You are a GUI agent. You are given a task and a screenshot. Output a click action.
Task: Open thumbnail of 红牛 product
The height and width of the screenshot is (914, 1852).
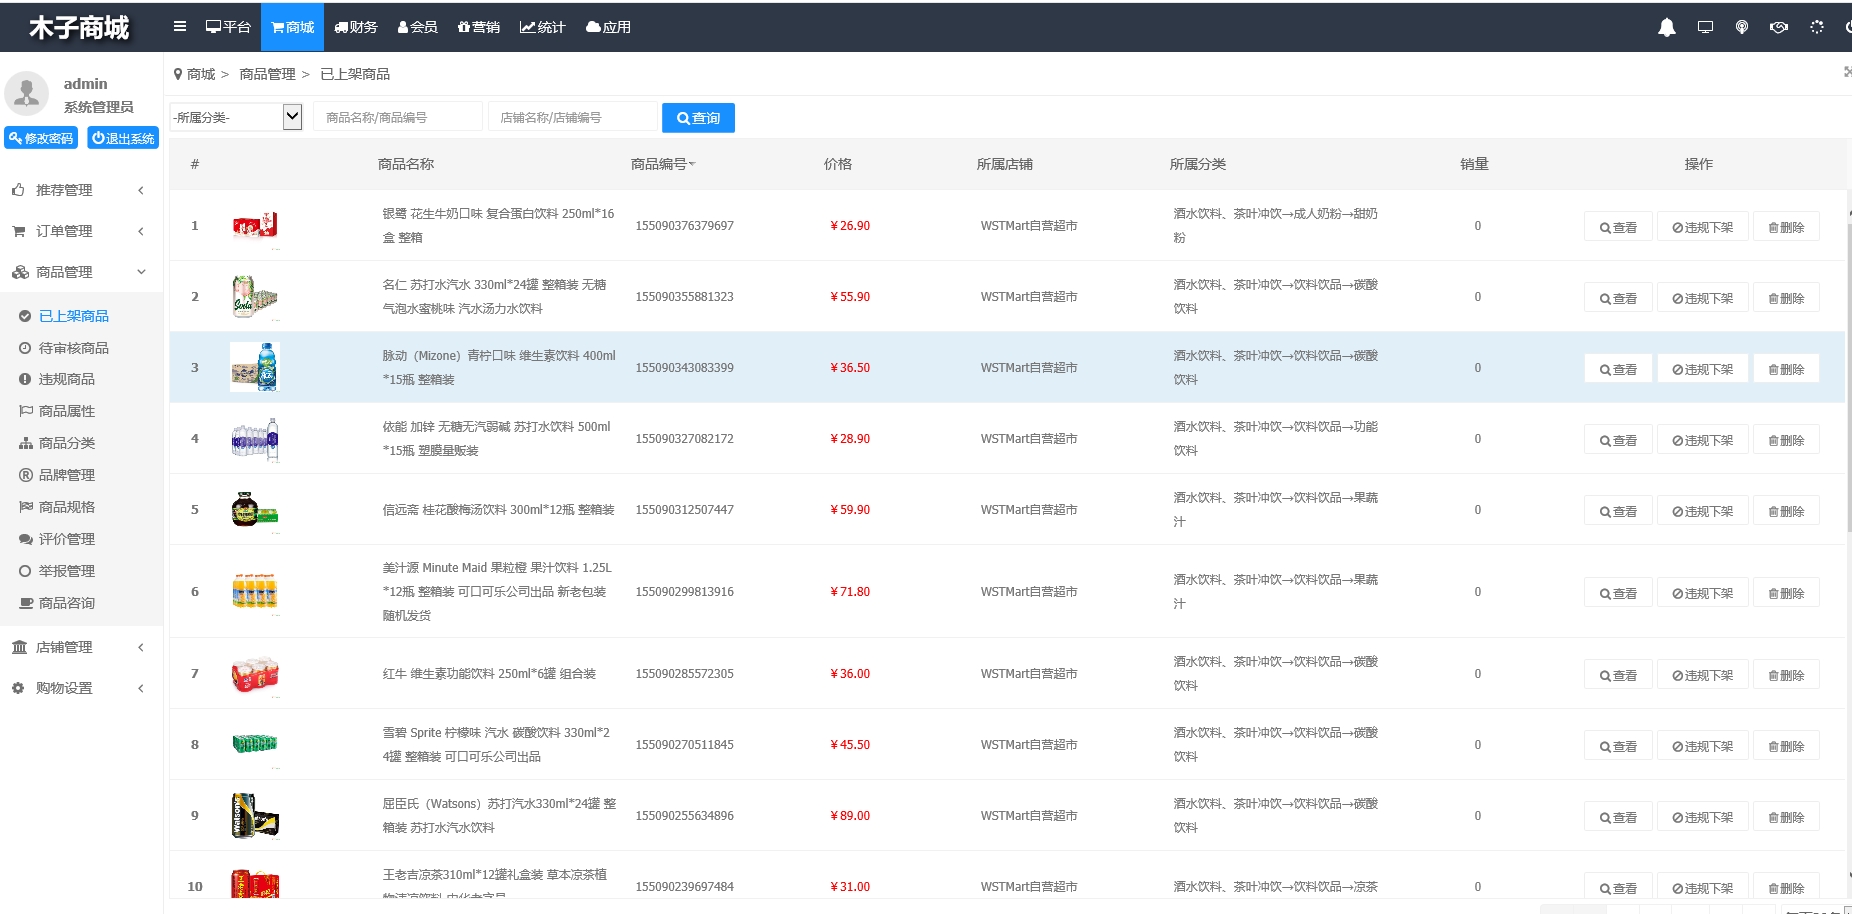pos(255,674)
